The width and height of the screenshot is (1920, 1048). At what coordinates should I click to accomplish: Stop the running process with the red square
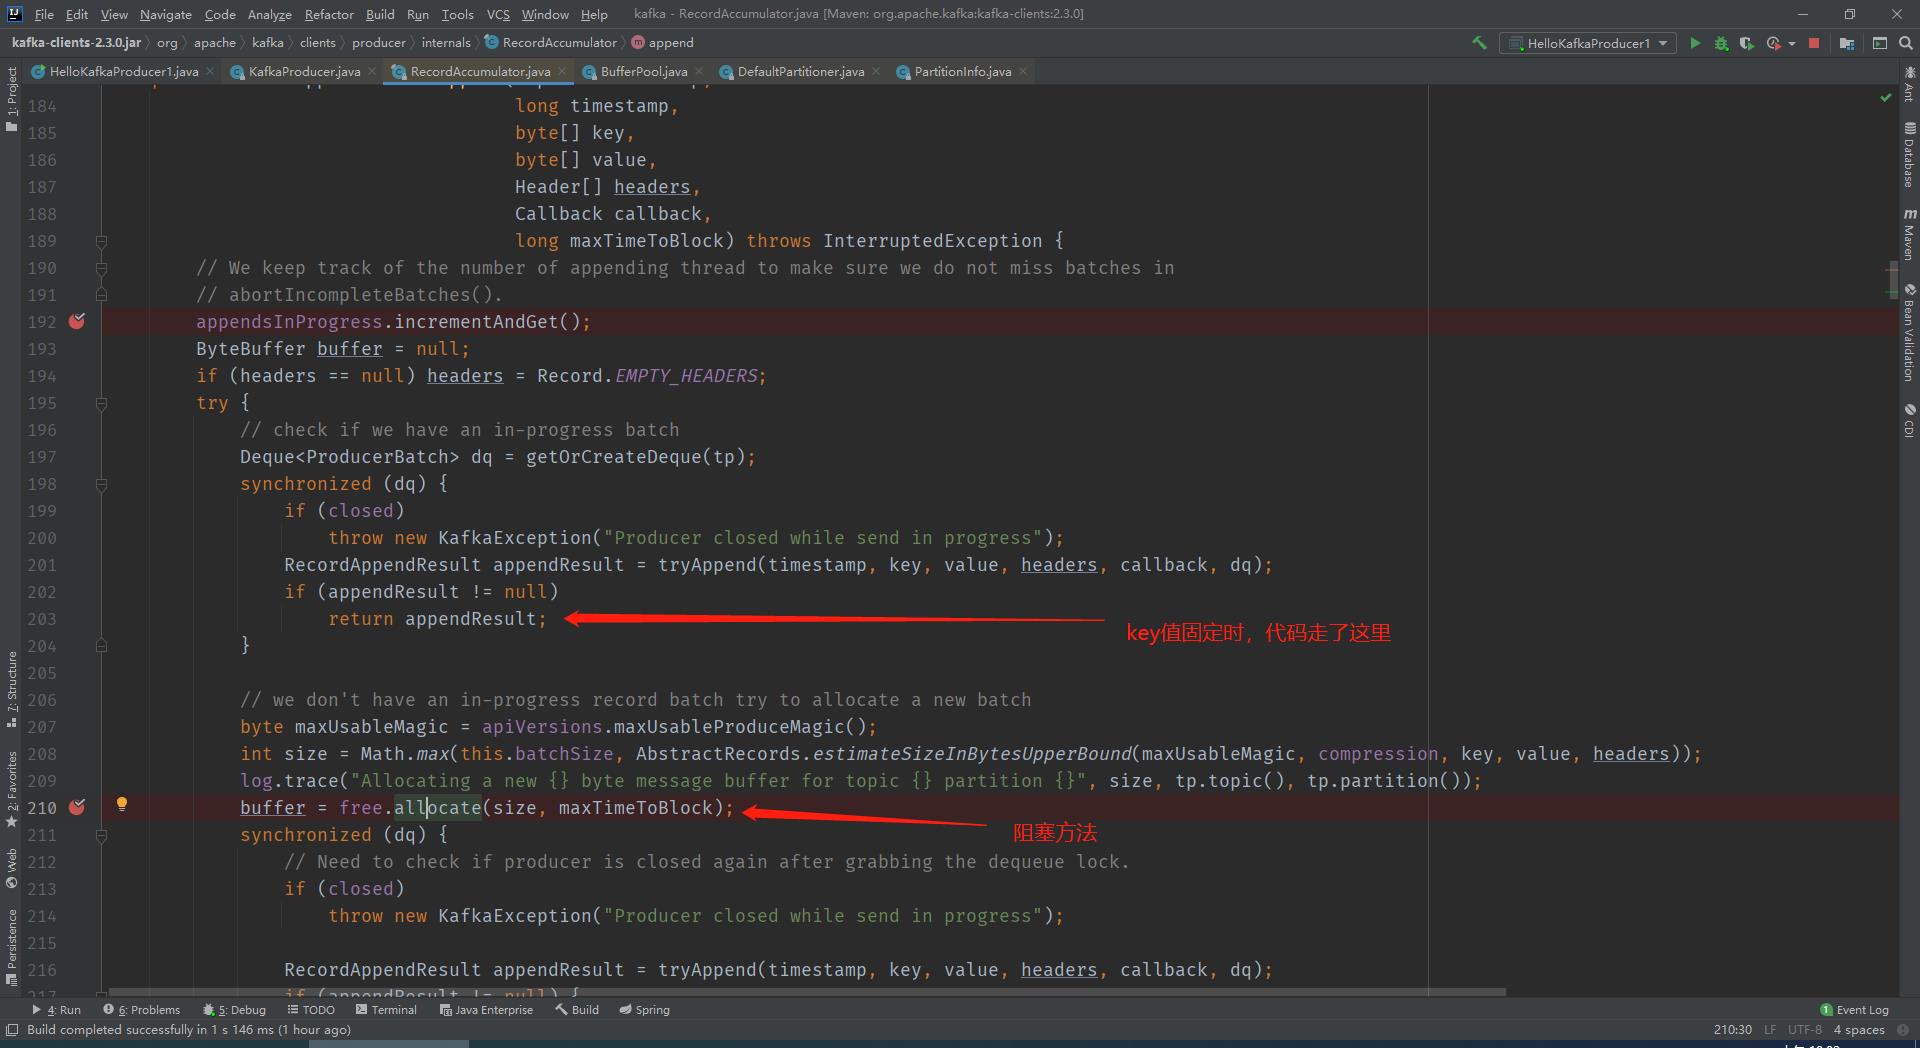tap(1814, 43)
